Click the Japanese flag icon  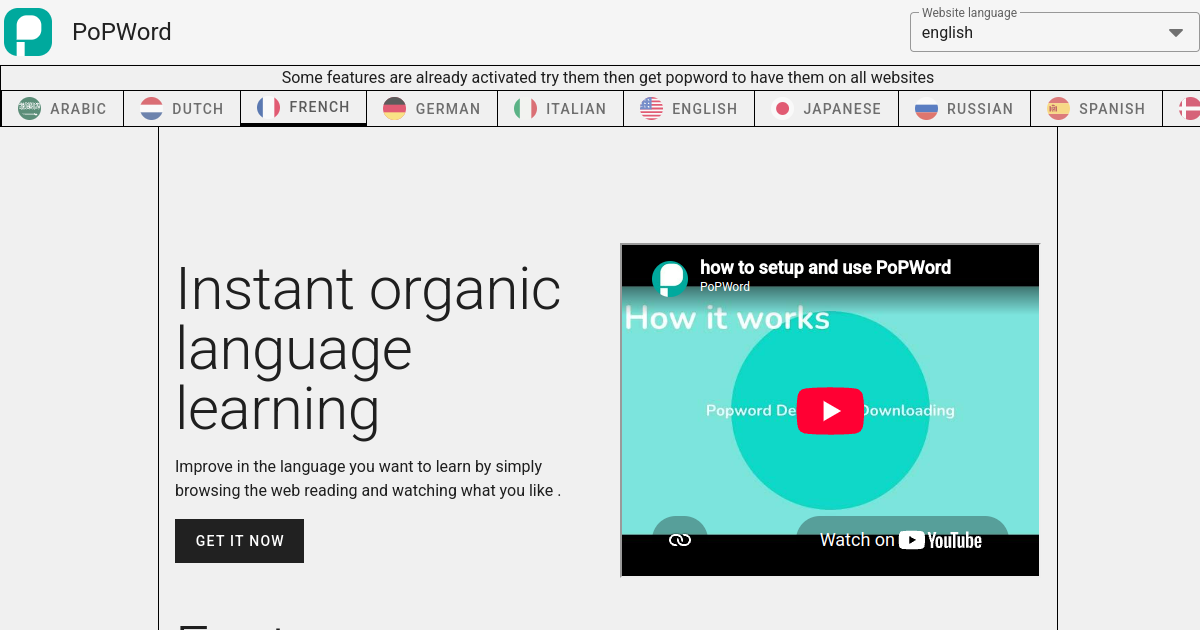783,109
